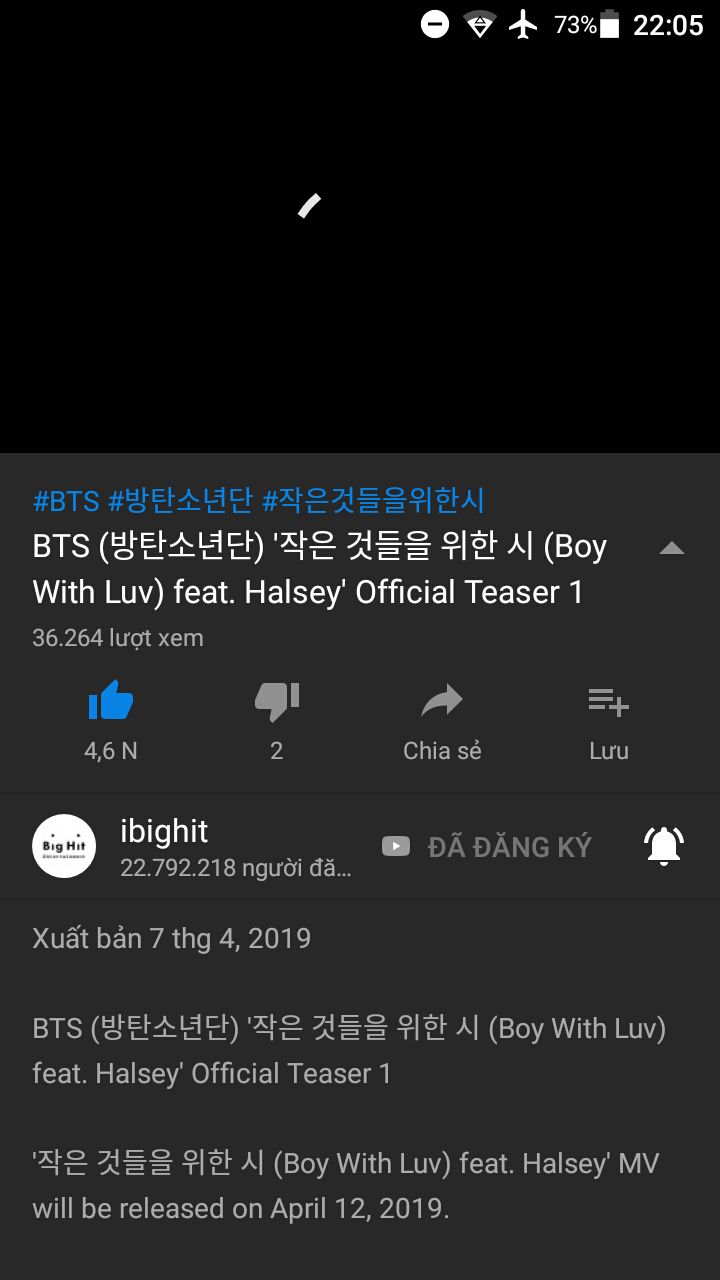Collapse description with the up arrow
Image resolution: width=720 pixels, height=1280 pixels.
(x=672, y=548)
